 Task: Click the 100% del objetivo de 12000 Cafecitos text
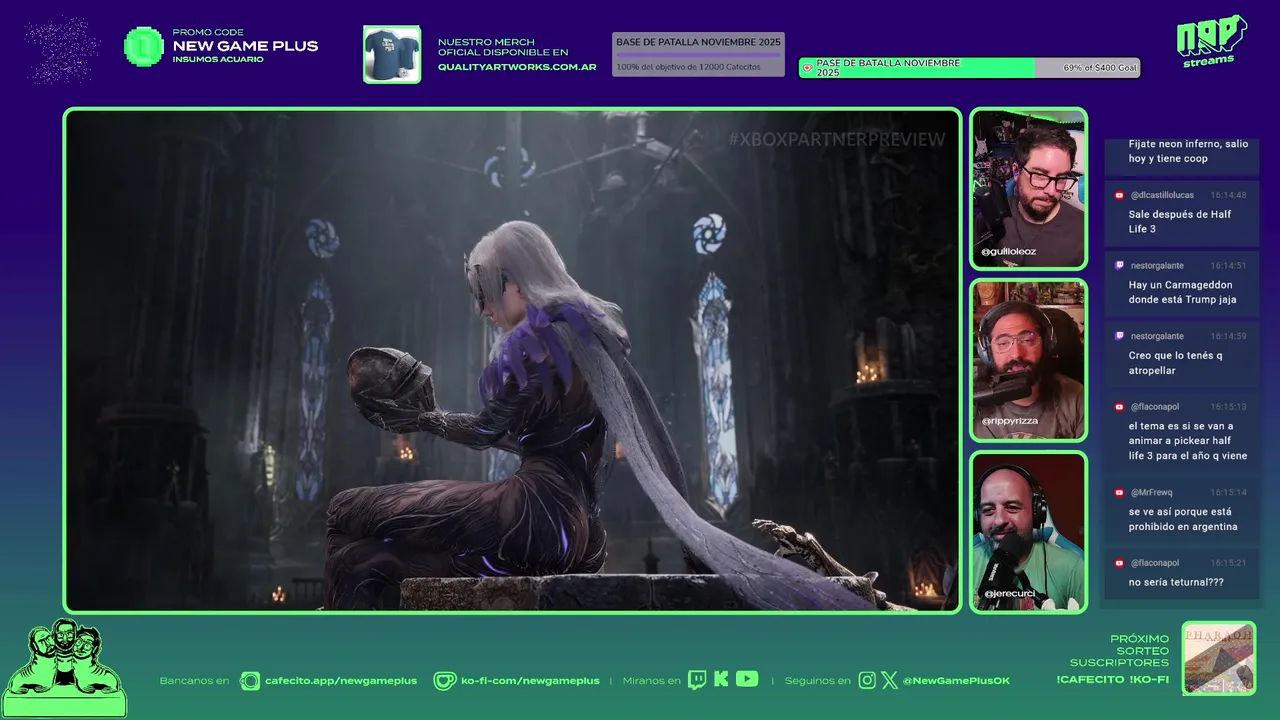(x=688, y=67)
